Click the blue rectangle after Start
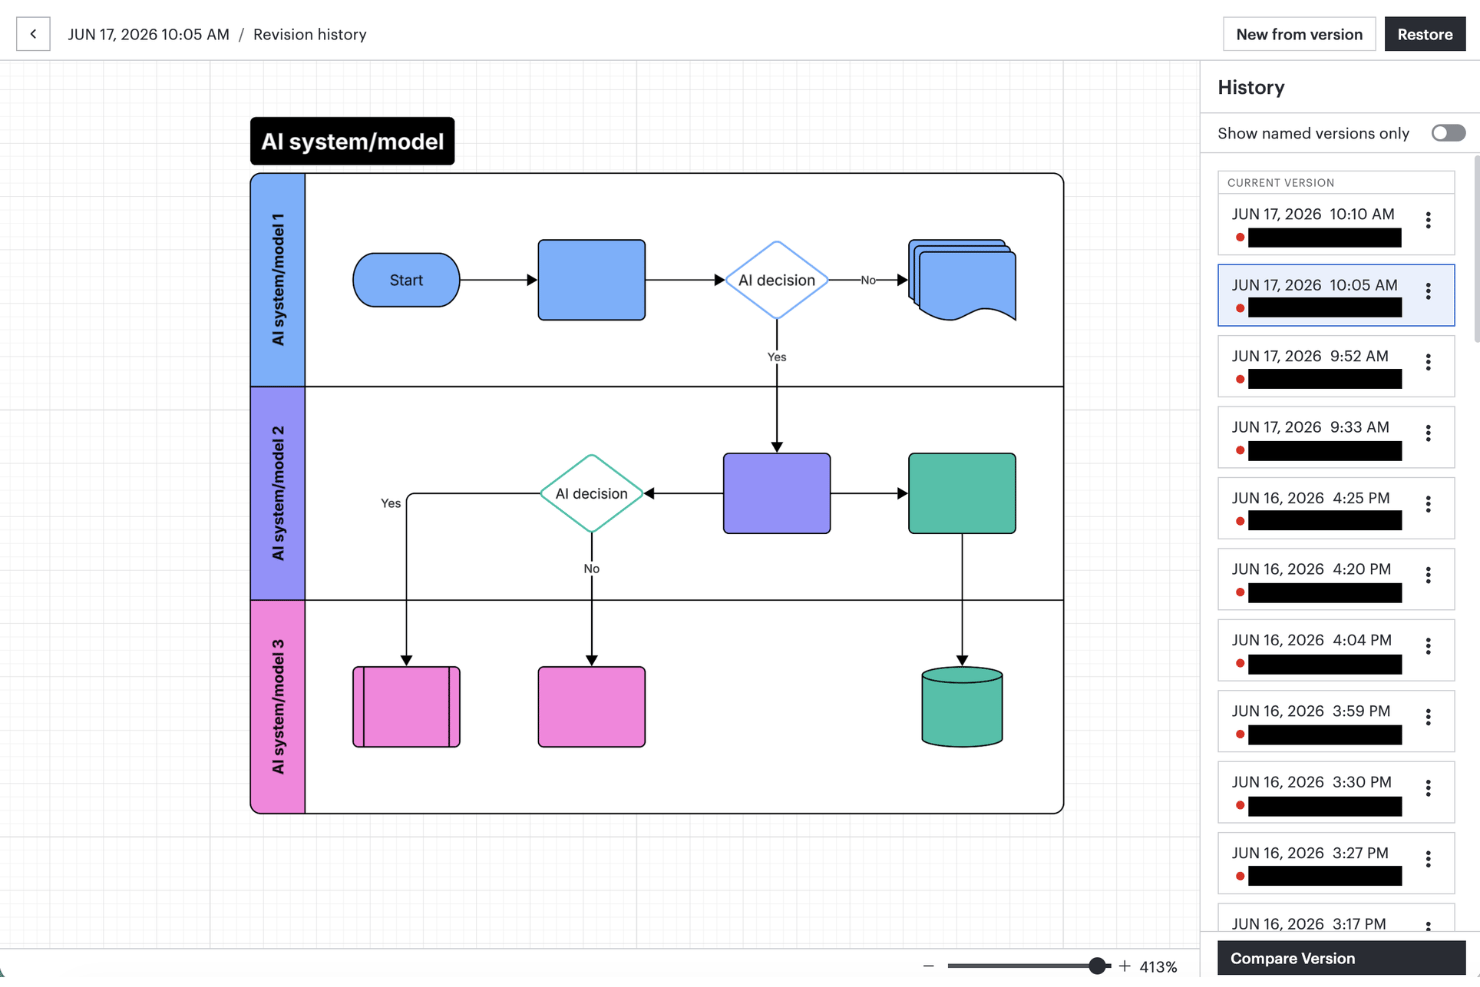The image size is (1480, 987). [x=592, y=280]
